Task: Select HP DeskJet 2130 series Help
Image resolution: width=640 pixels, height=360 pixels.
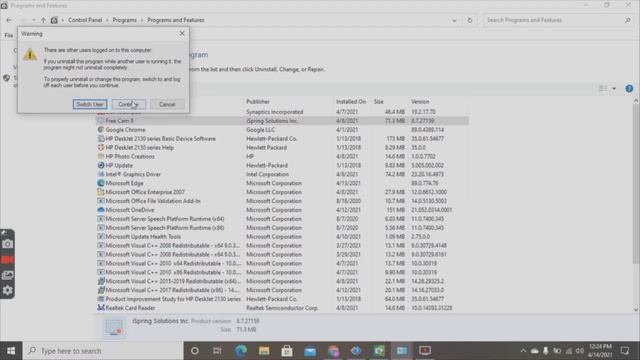Action: pyautogui.click(x=139, y=147)
